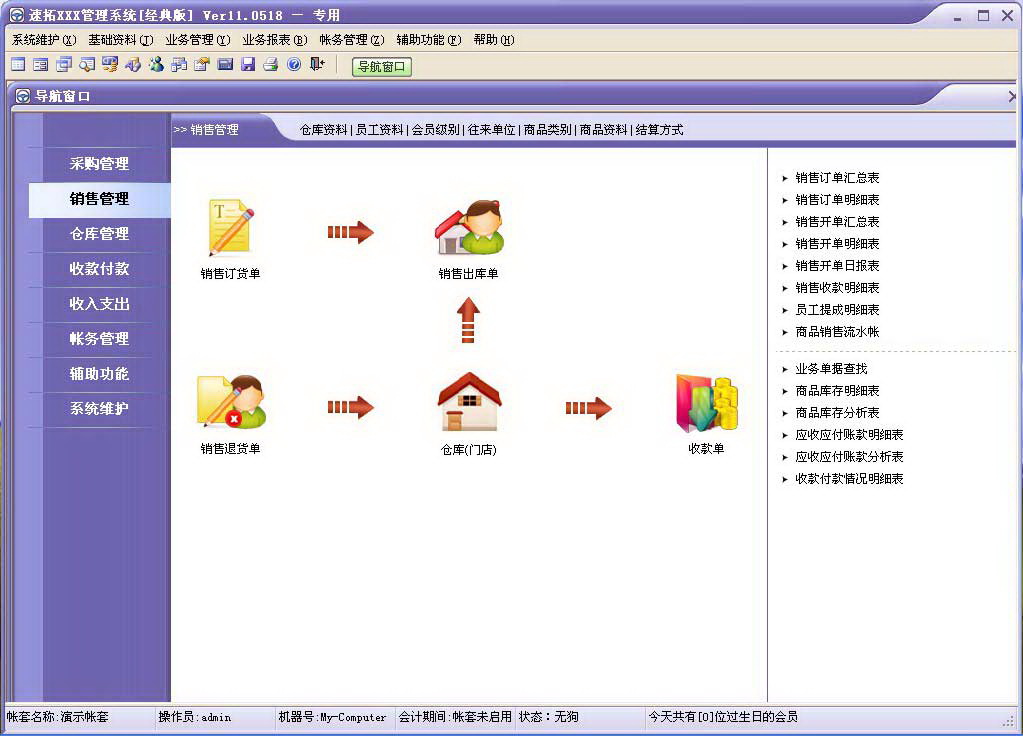The width and height of the screenshot is (1023, 736).
Task: Open 业务单据查找
Action: 831,369
